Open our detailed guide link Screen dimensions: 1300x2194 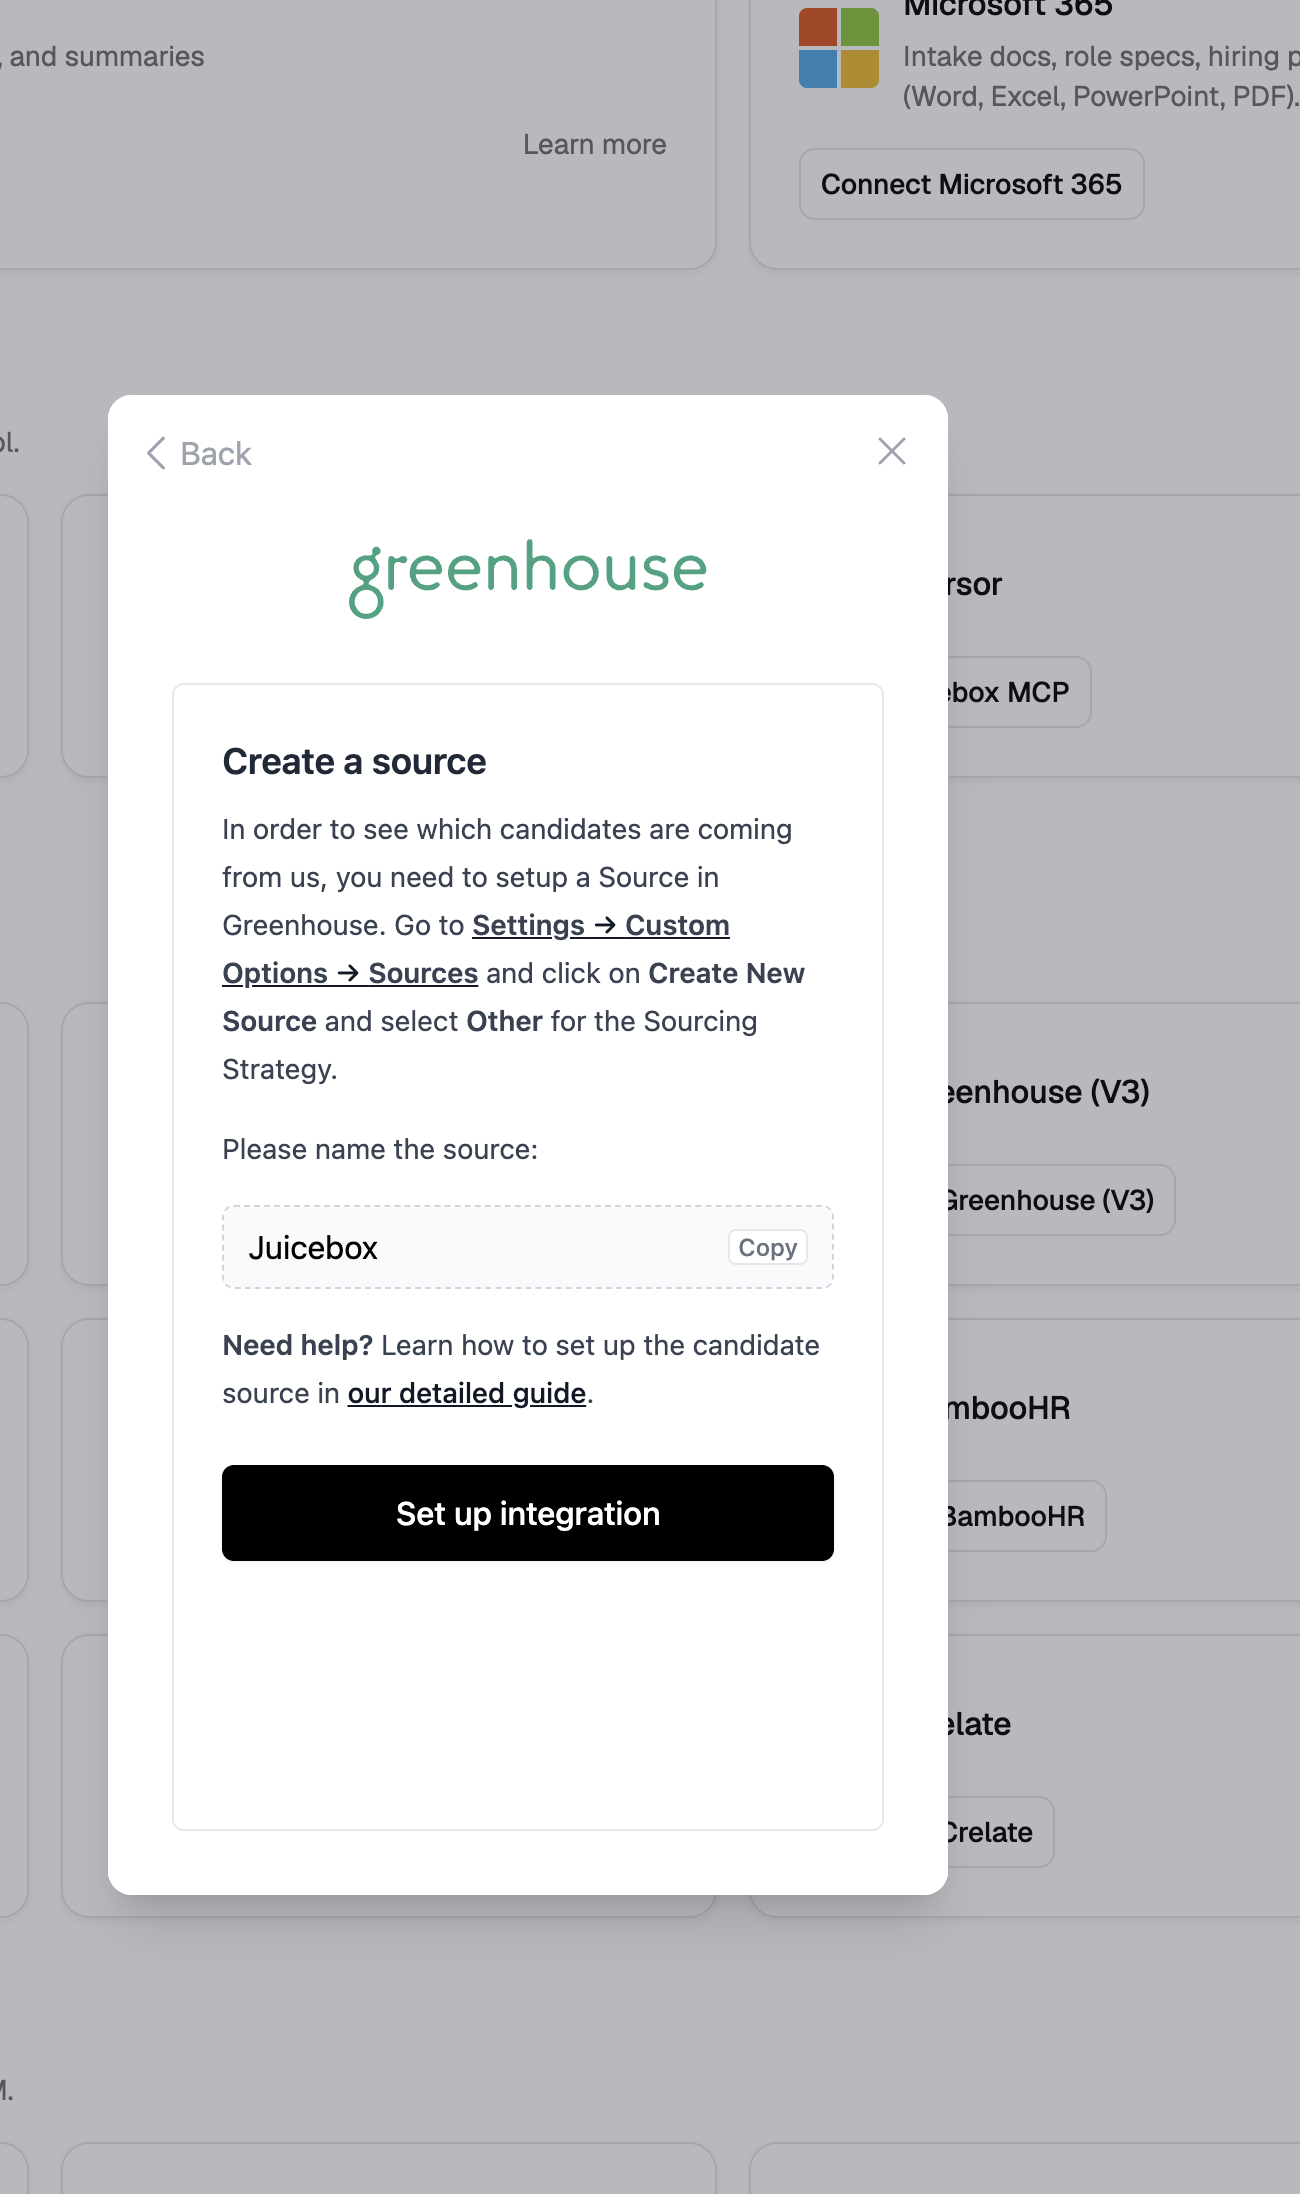coord(466,1393)
